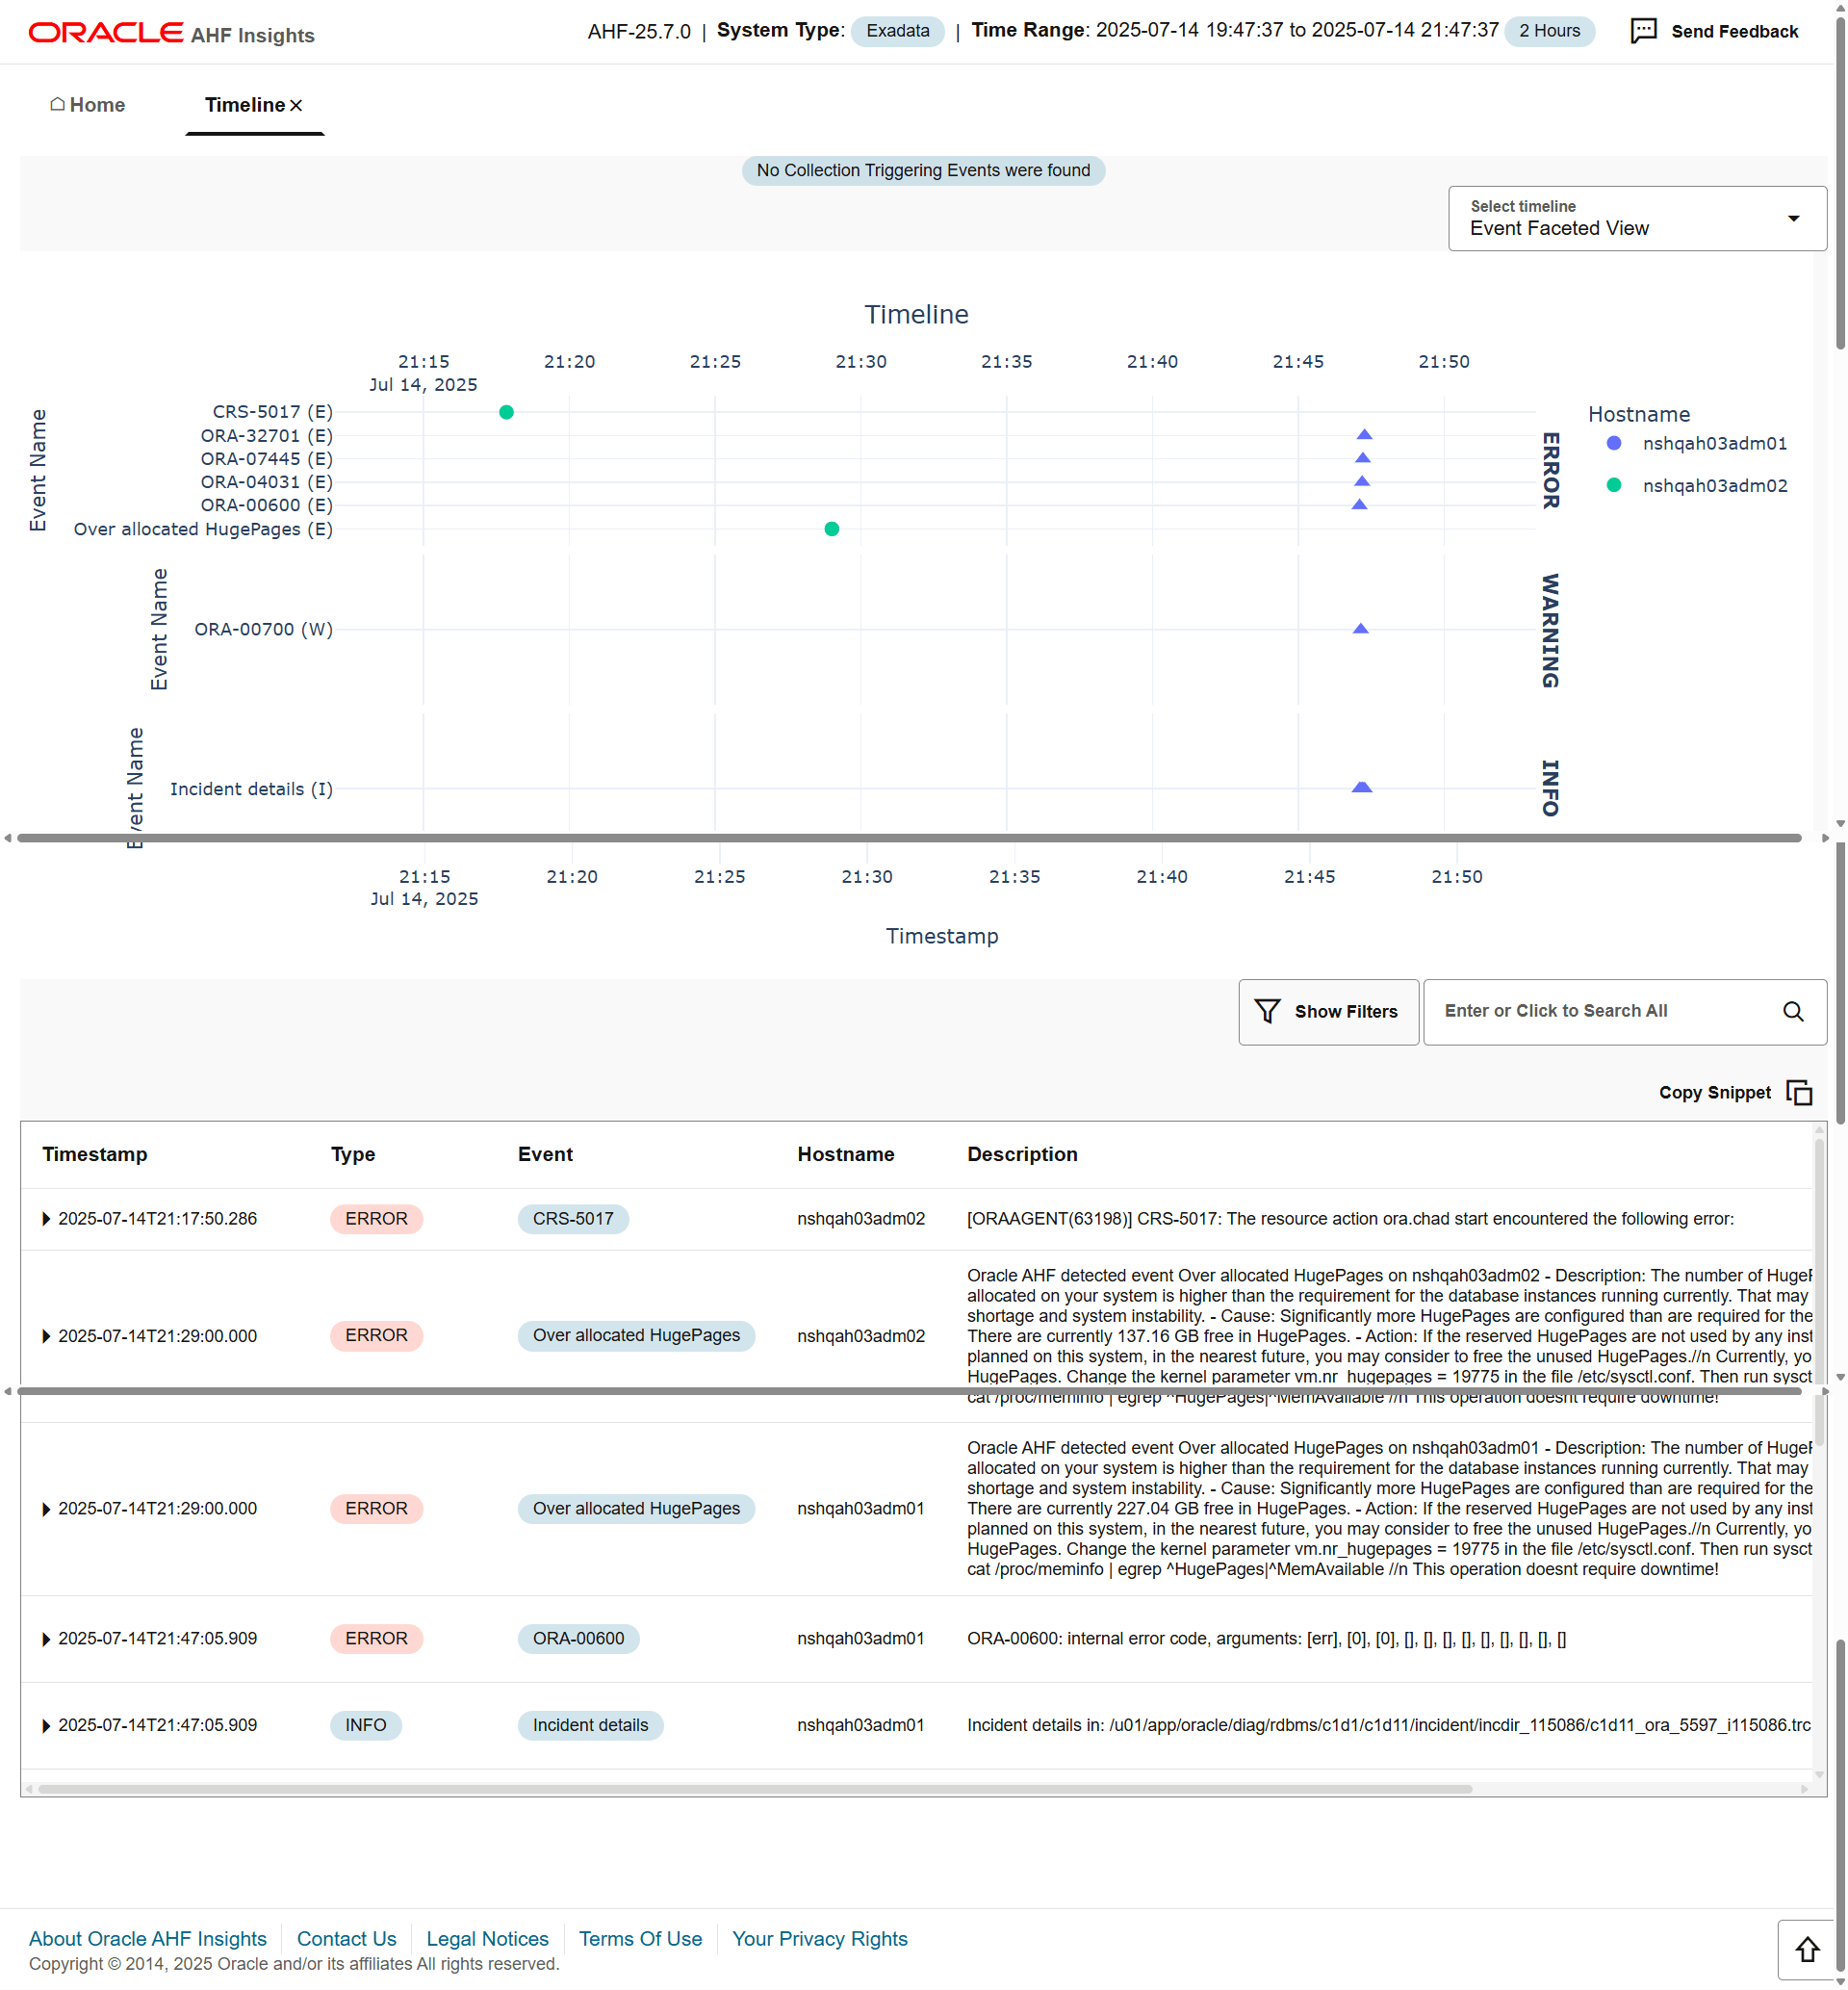Click the Event column header
The image size is (1848, 1990).
(545, 1154)
